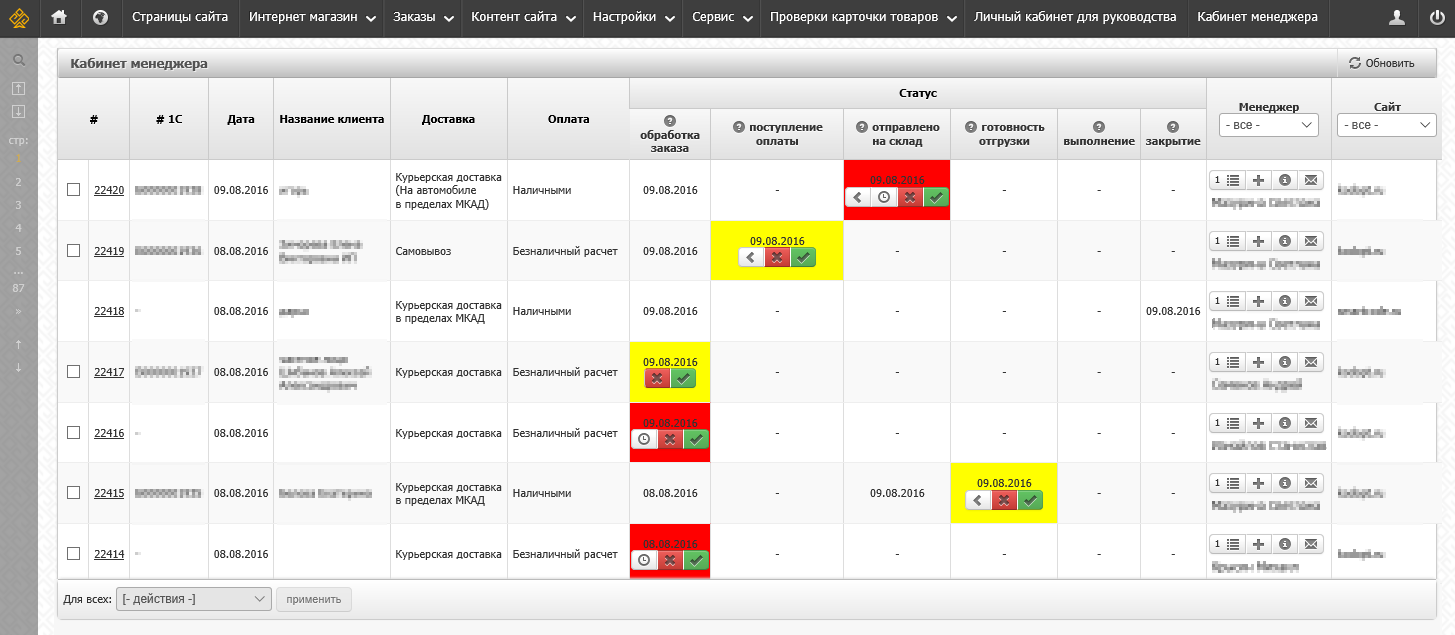1455x635 pixels.
Task: Click sidebar scroll-up arrow
Action: pyautogui.click(x=18, y=345)
